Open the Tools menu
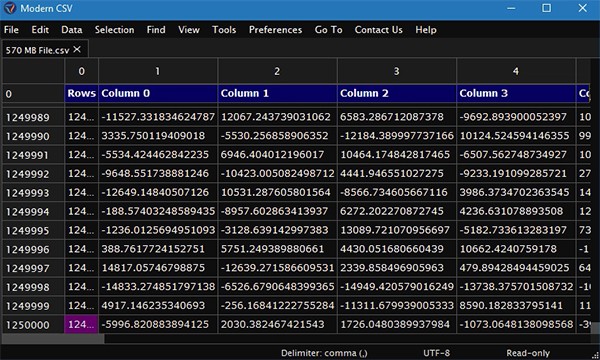The image size is (600, 360). tap(224, 30)
